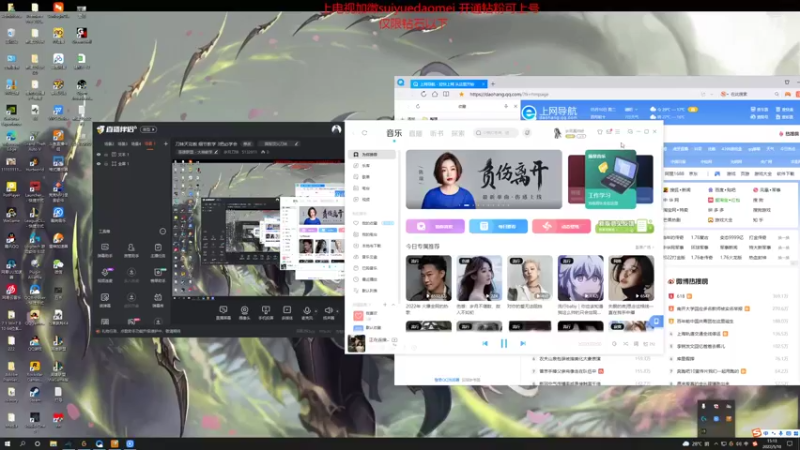Click the bookmark star in the browser address bar
This screenshot has height=450, width=800.
pyautogui.click(x=461, y=94)
